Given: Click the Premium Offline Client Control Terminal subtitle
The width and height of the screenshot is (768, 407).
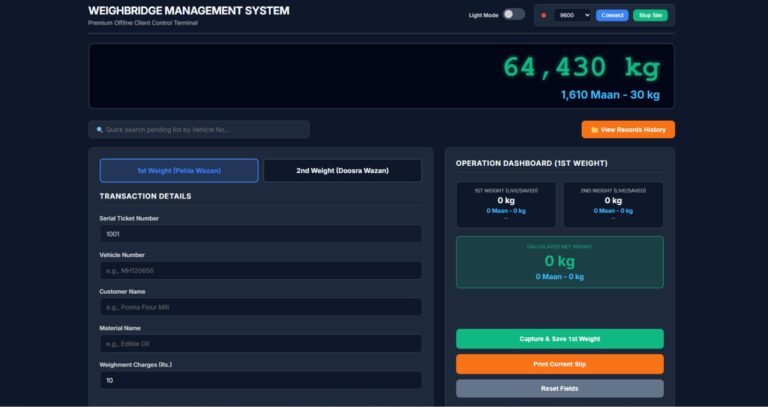Looking at the screenshot, I should (x=143, y=23).
